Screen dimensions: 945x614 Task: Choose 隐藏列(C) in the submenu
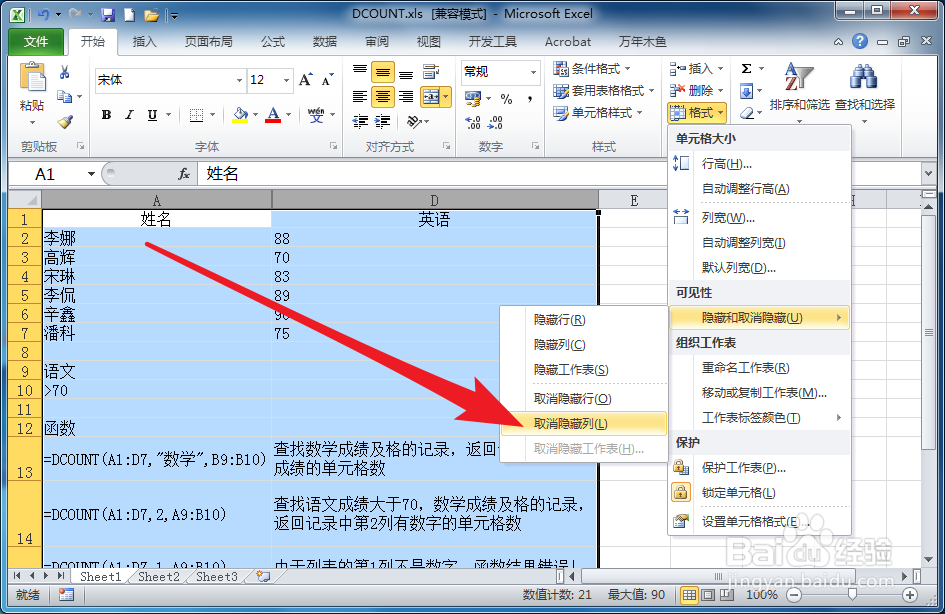pyautogui.click(x=584, y=345)
